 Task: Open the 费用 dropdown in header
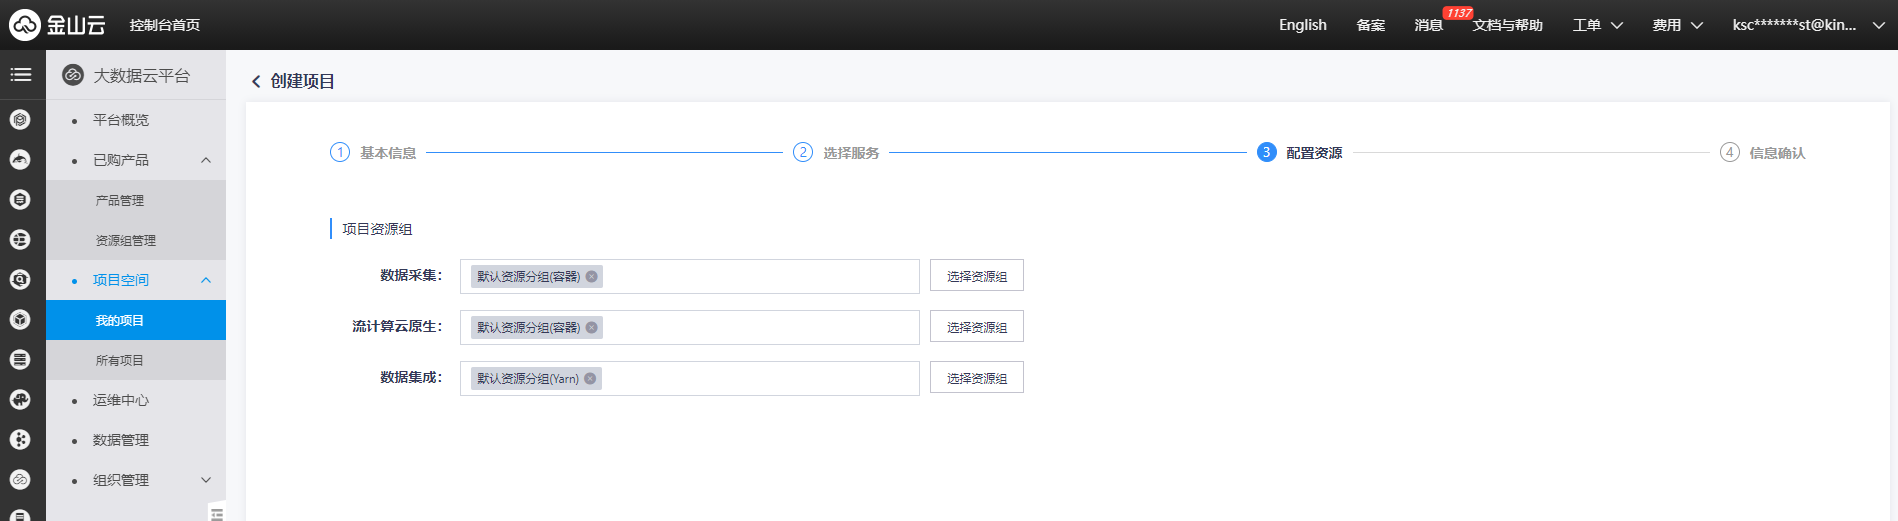1677,25
